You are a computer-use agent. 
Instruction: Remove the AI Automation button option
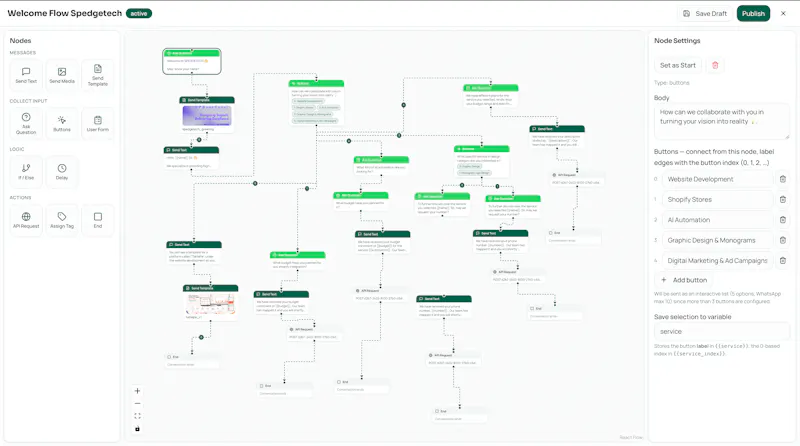[x=783, y=220]
